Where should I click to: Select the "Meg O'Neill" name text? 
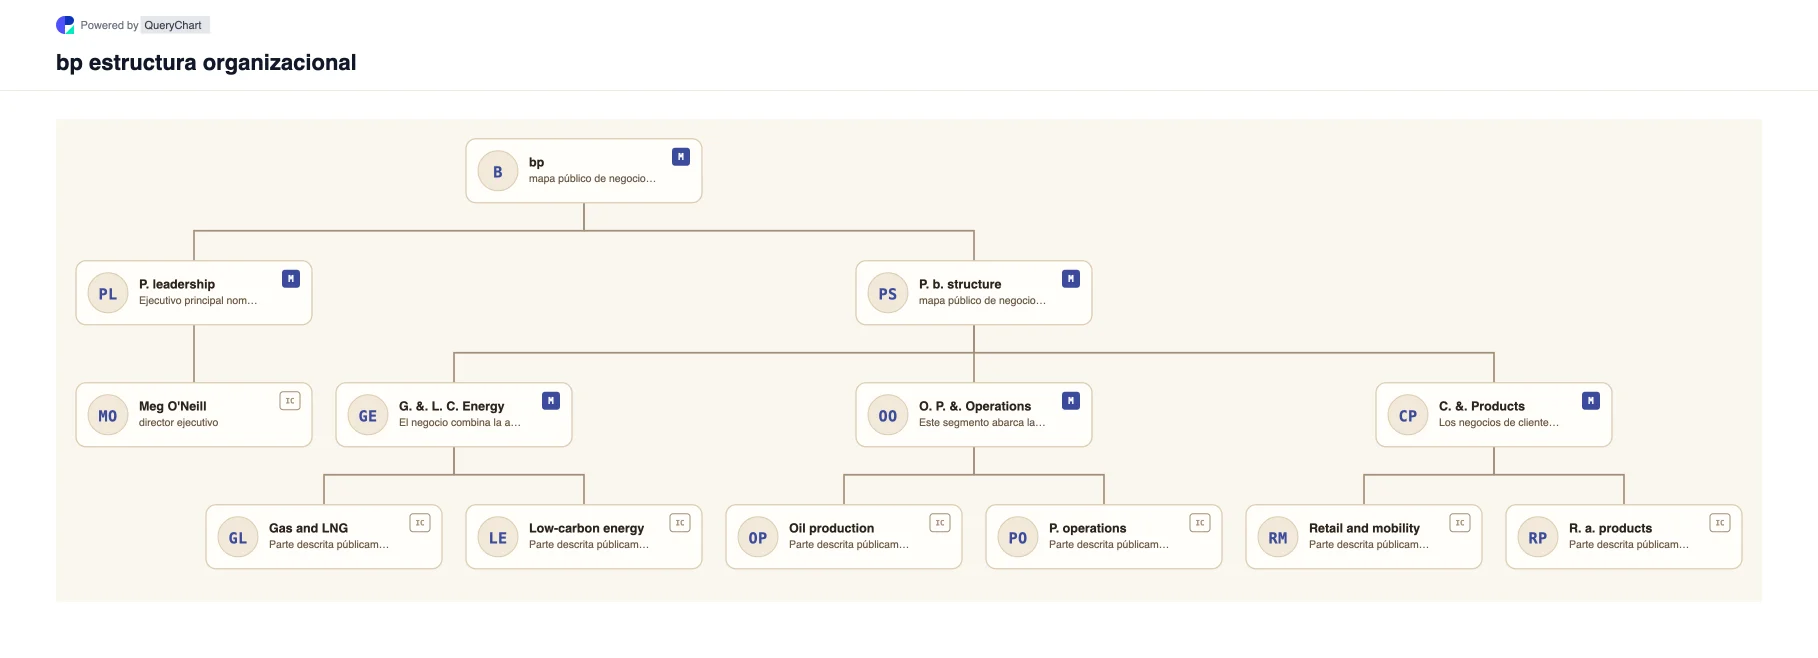173,406
